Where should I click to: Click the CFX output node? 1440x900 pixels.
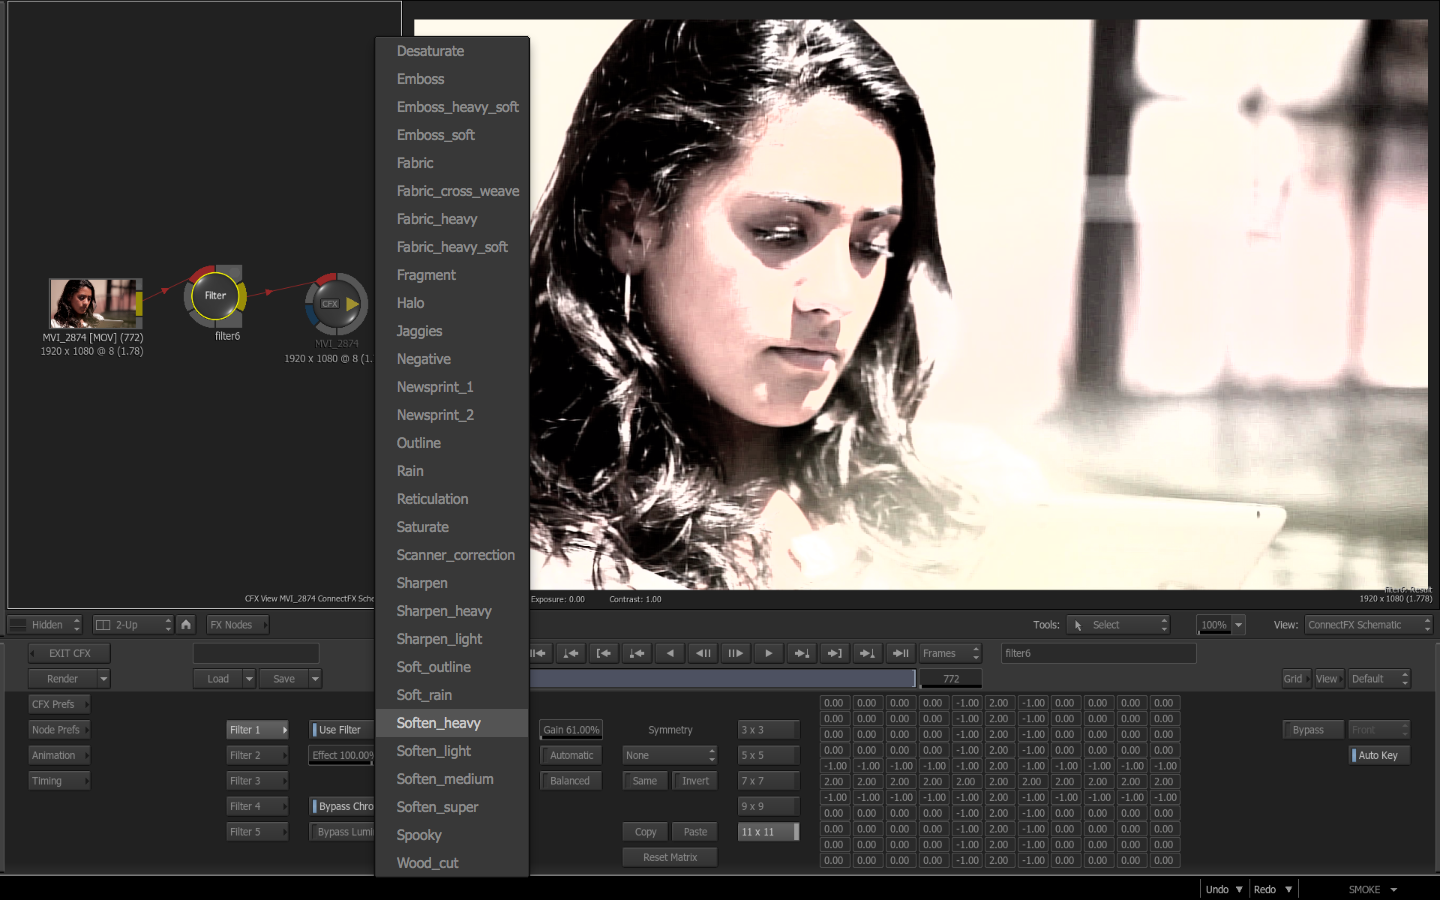point(336,304)
